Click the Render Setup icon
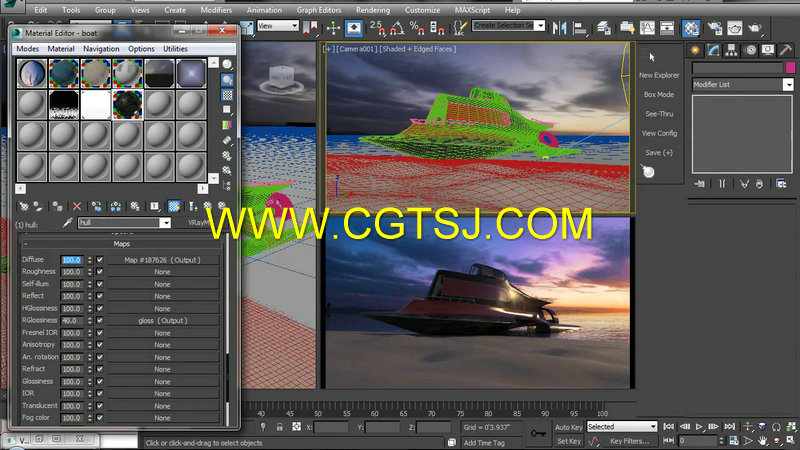The width and height of the screenshot is (800, 450). [x=715, y=28]
